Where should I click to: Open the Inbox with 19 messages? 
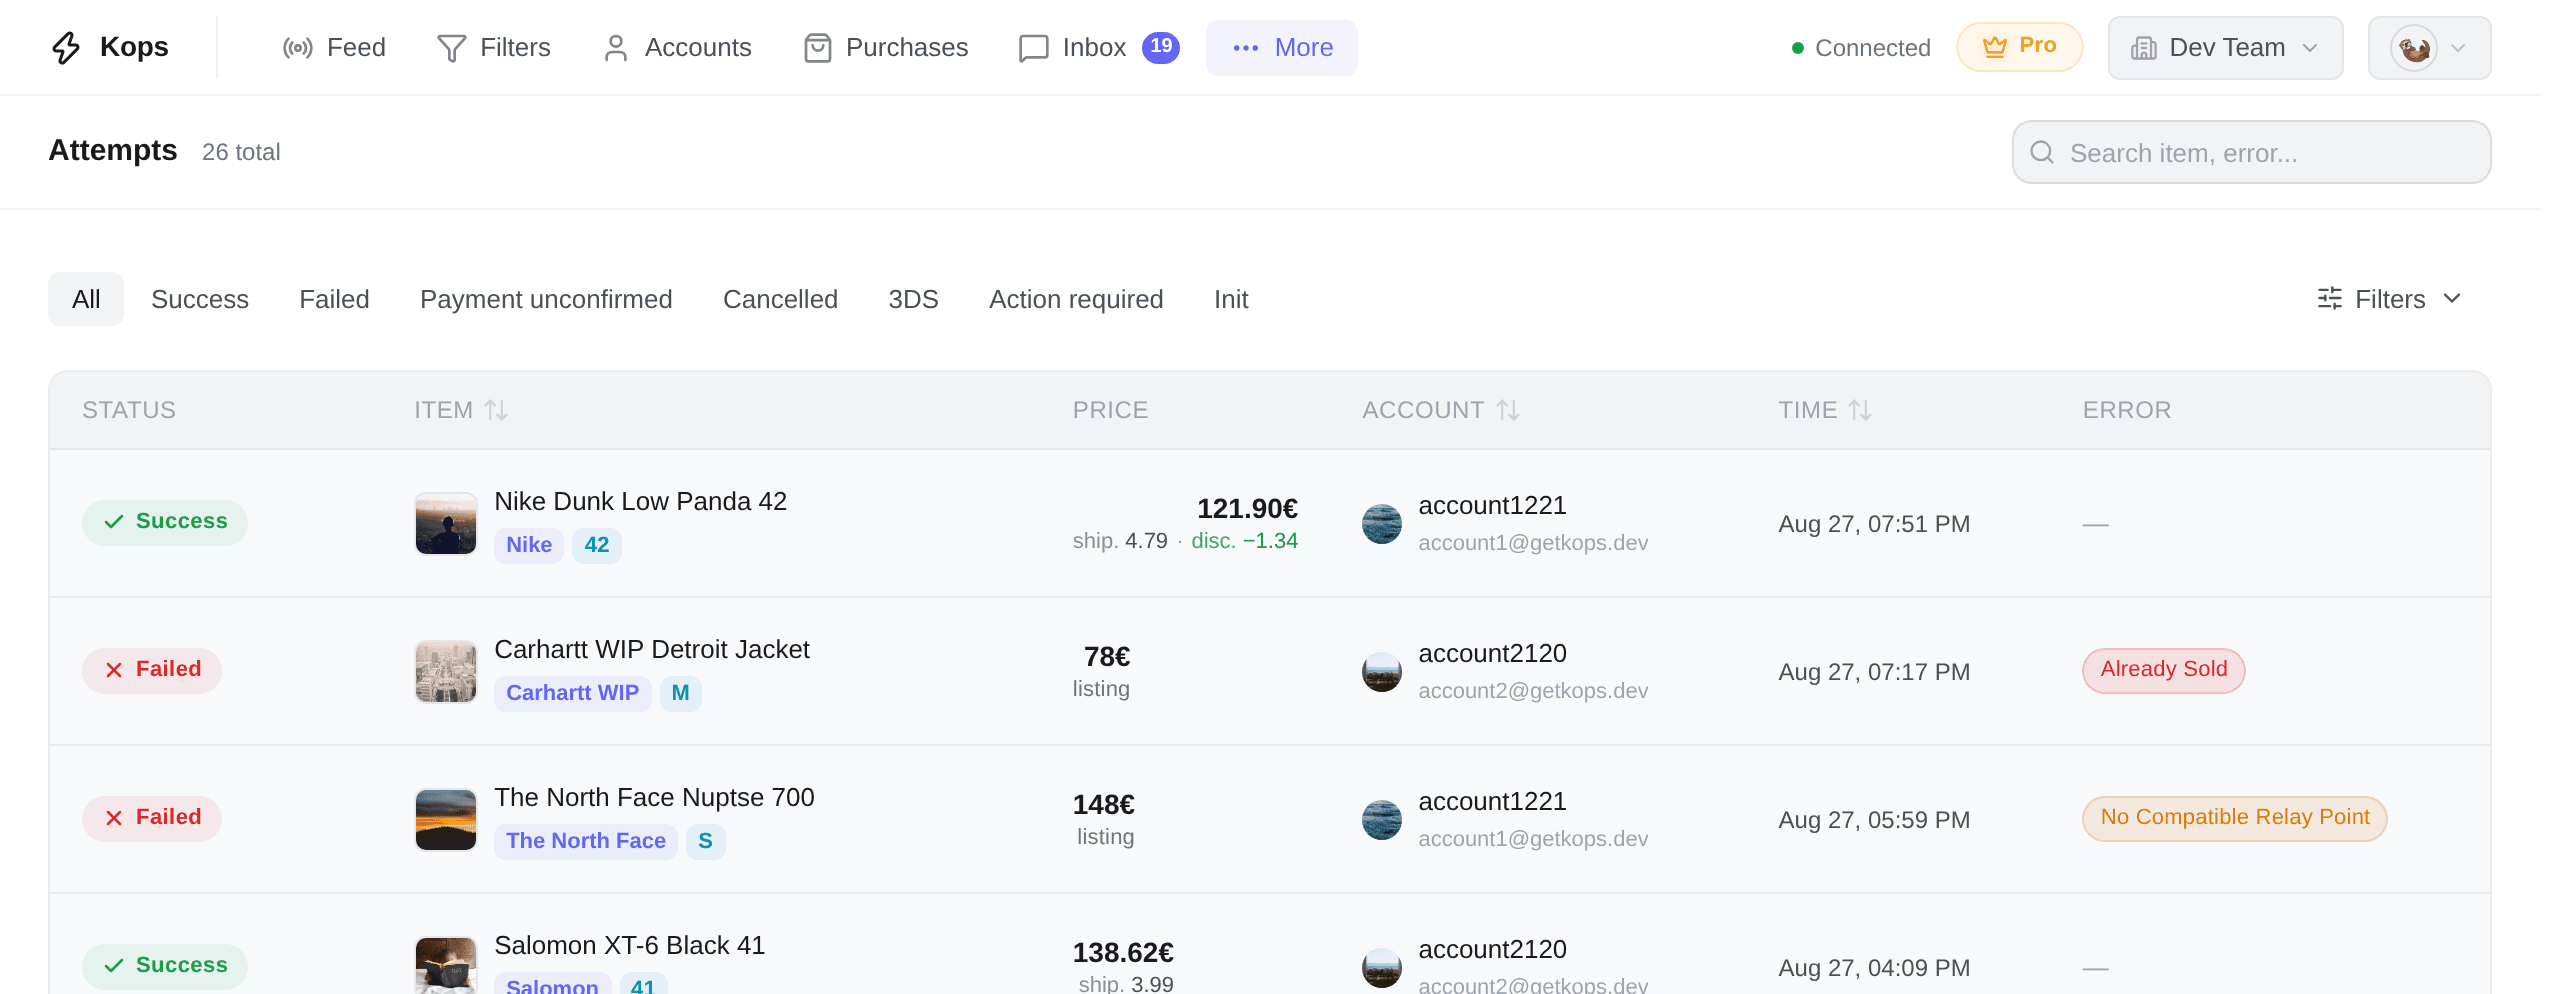click(x=1099, y=47)
